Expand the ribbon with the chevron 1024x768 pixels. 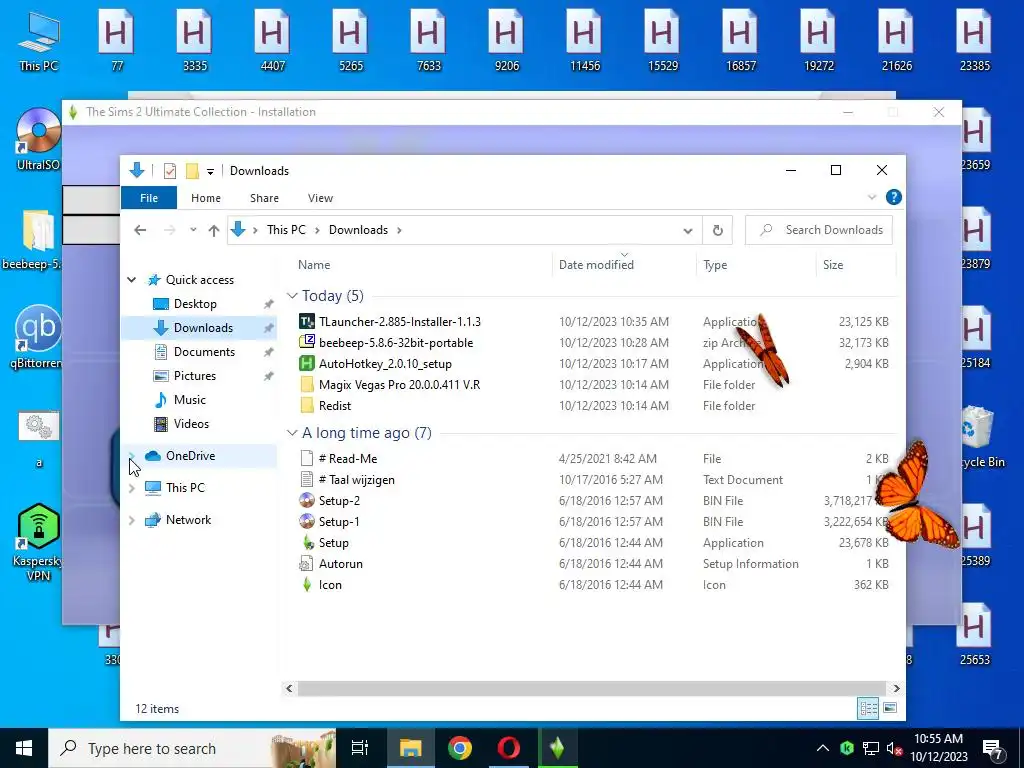click(x=872, y=197)
